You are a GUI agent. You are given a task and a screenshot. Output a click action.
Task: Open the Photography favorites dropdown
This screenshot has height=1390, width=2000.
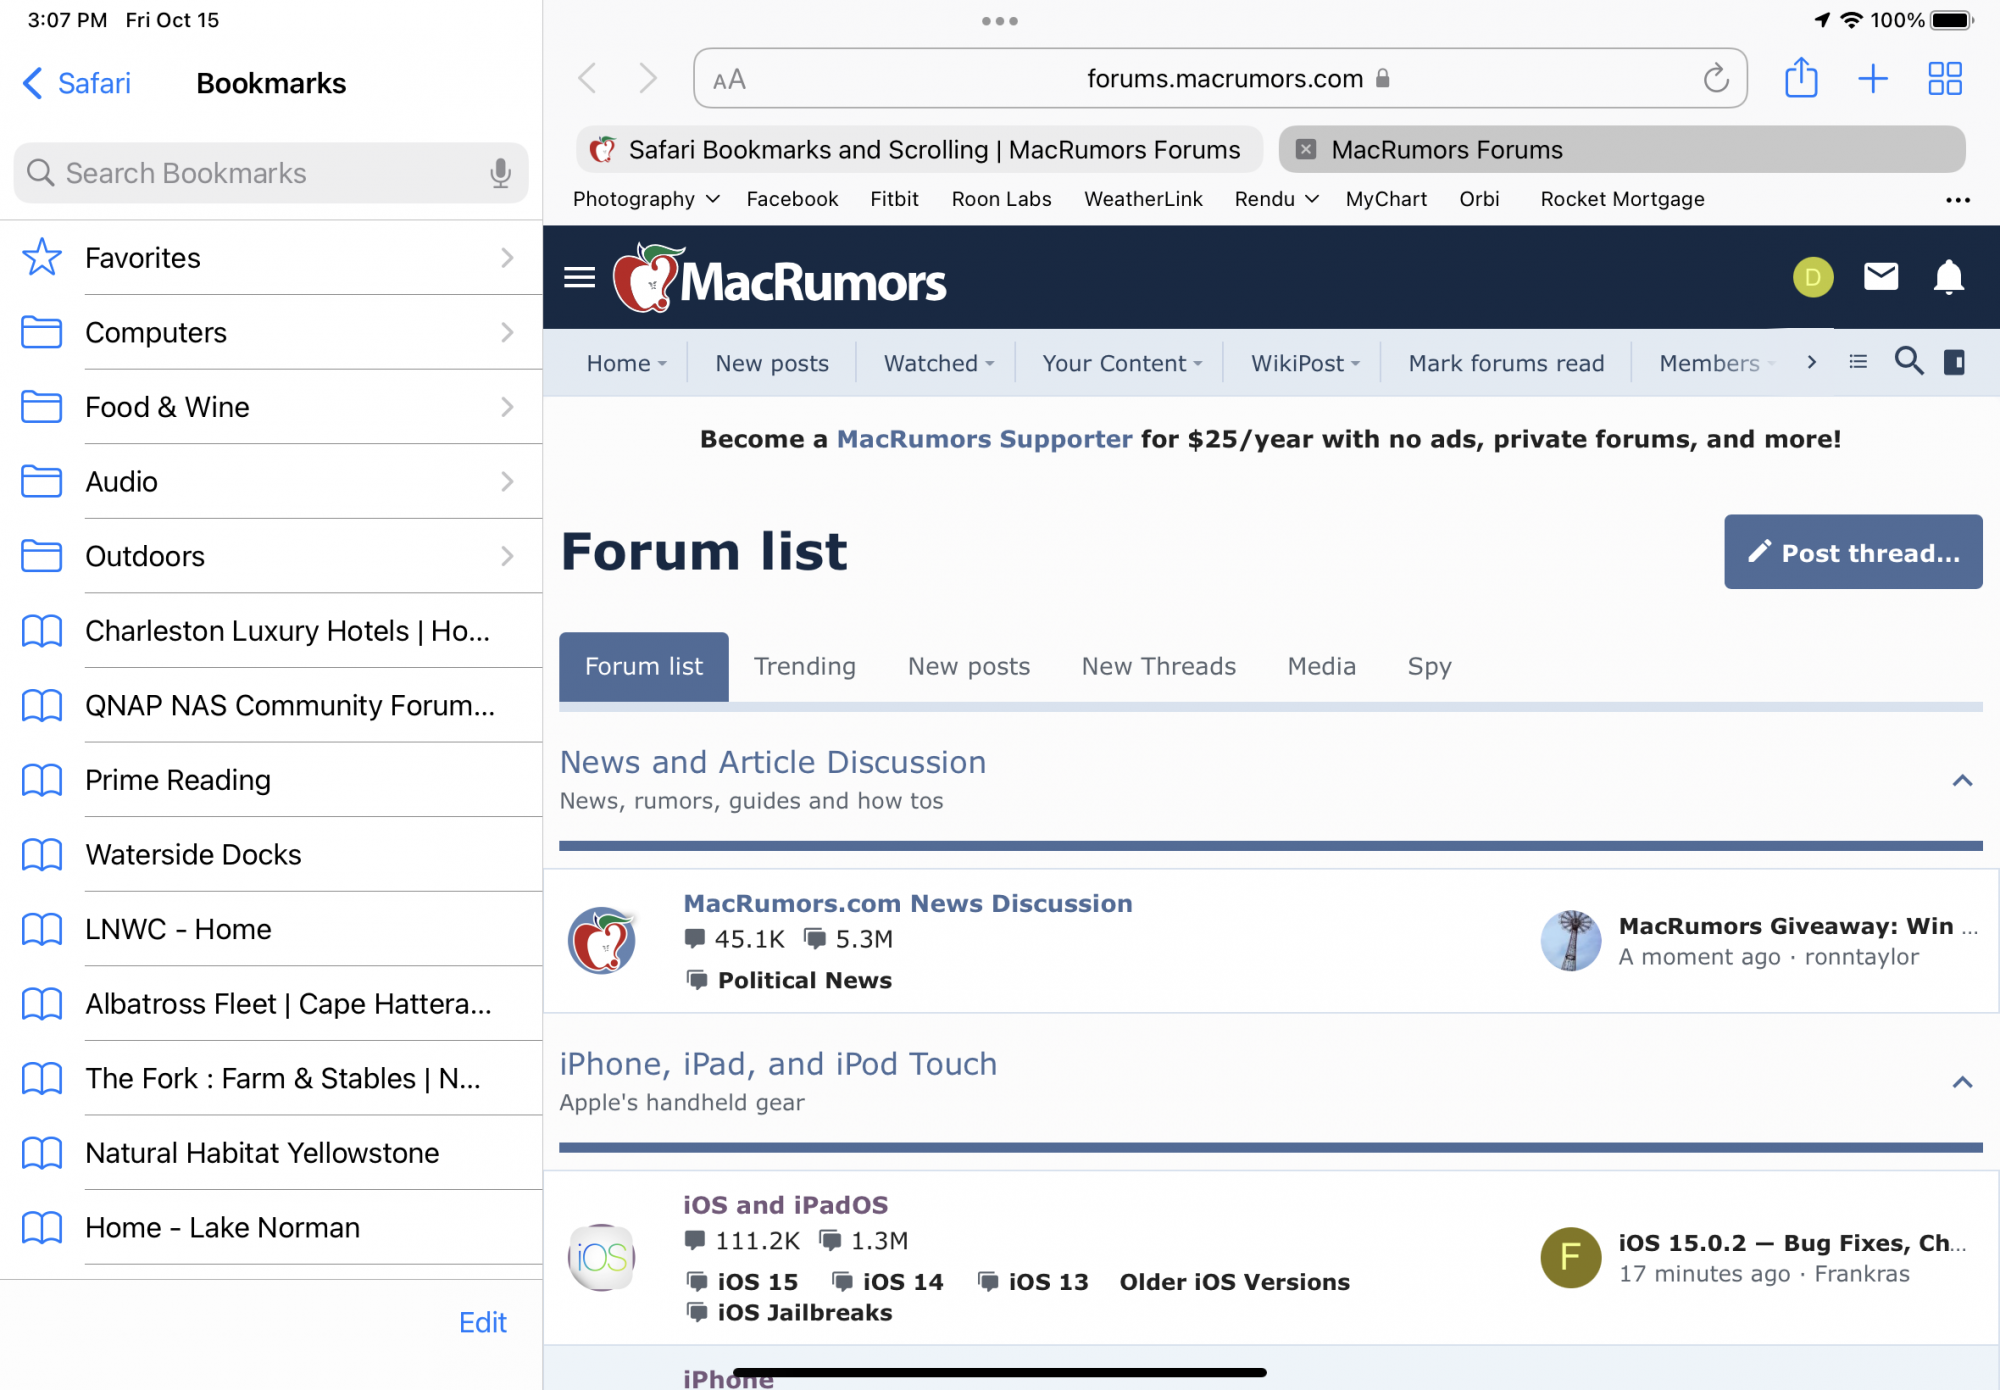[x=646, y=199]
